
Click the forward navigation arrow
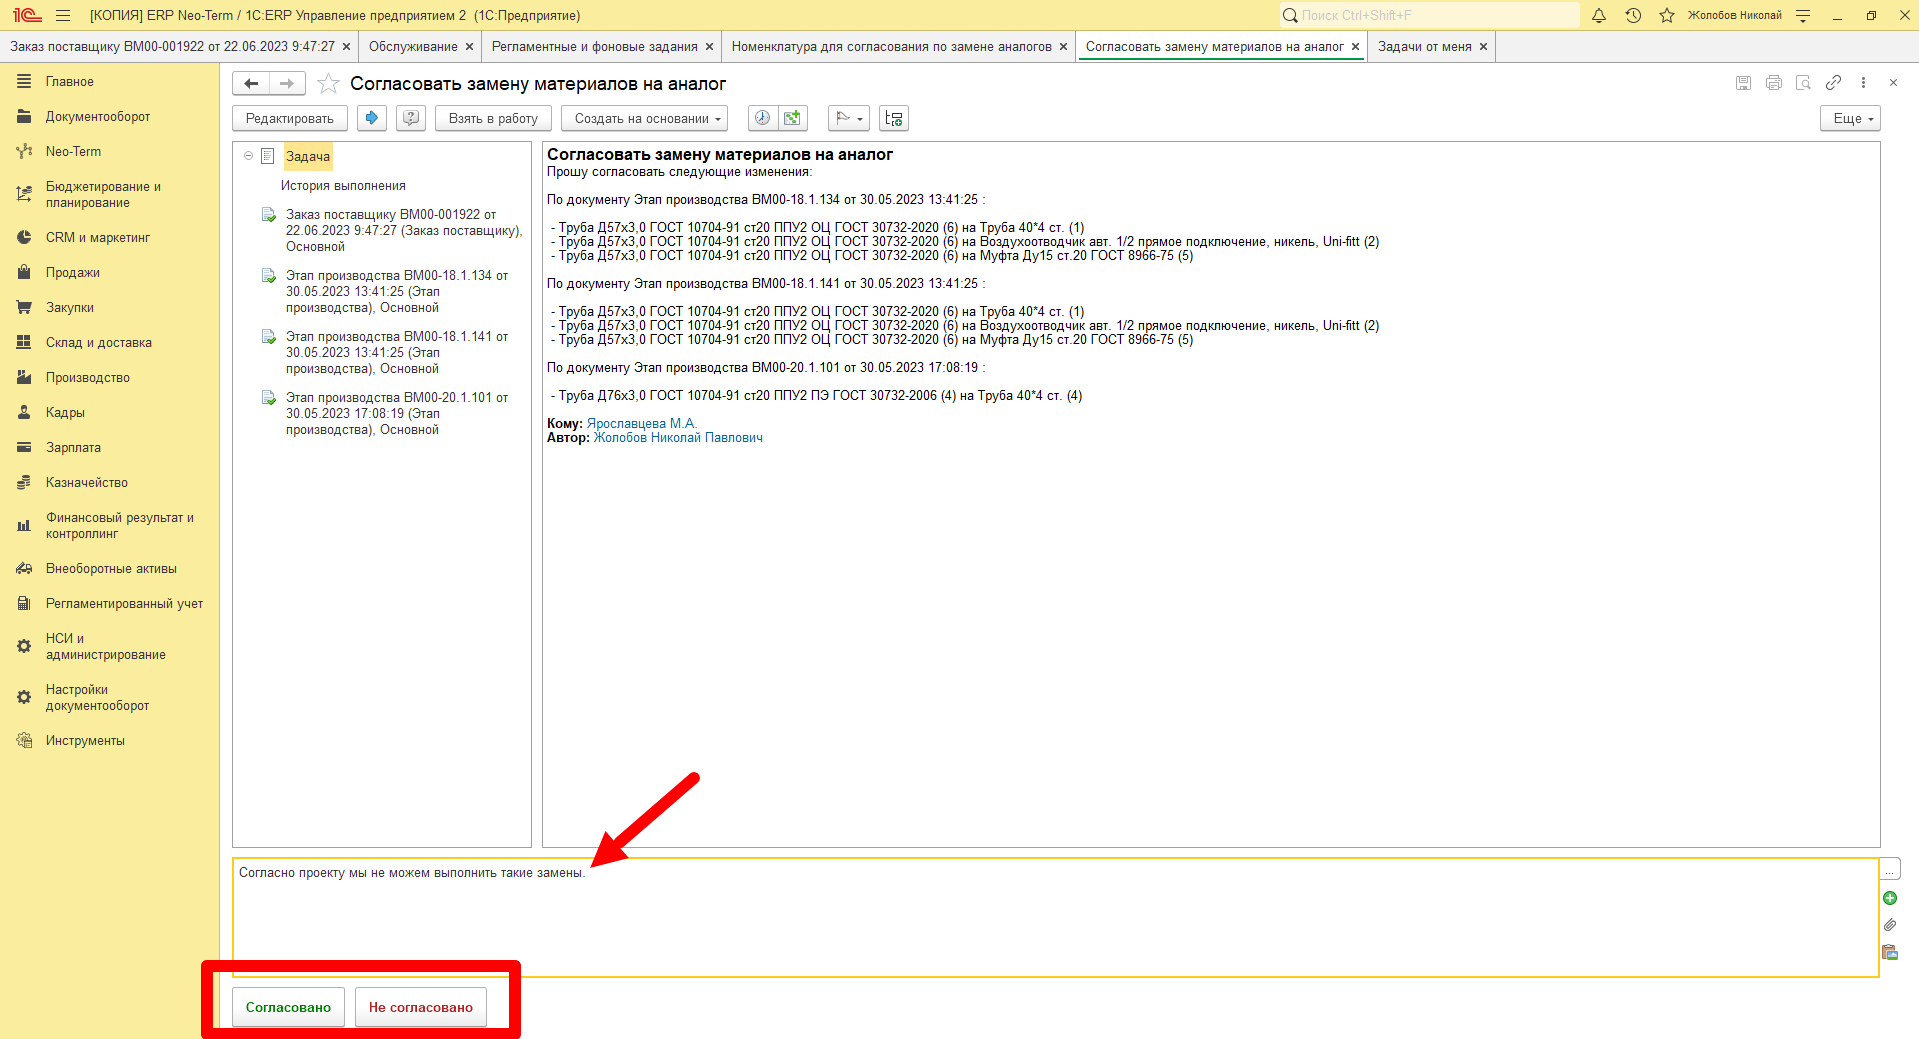pos(287,84)
